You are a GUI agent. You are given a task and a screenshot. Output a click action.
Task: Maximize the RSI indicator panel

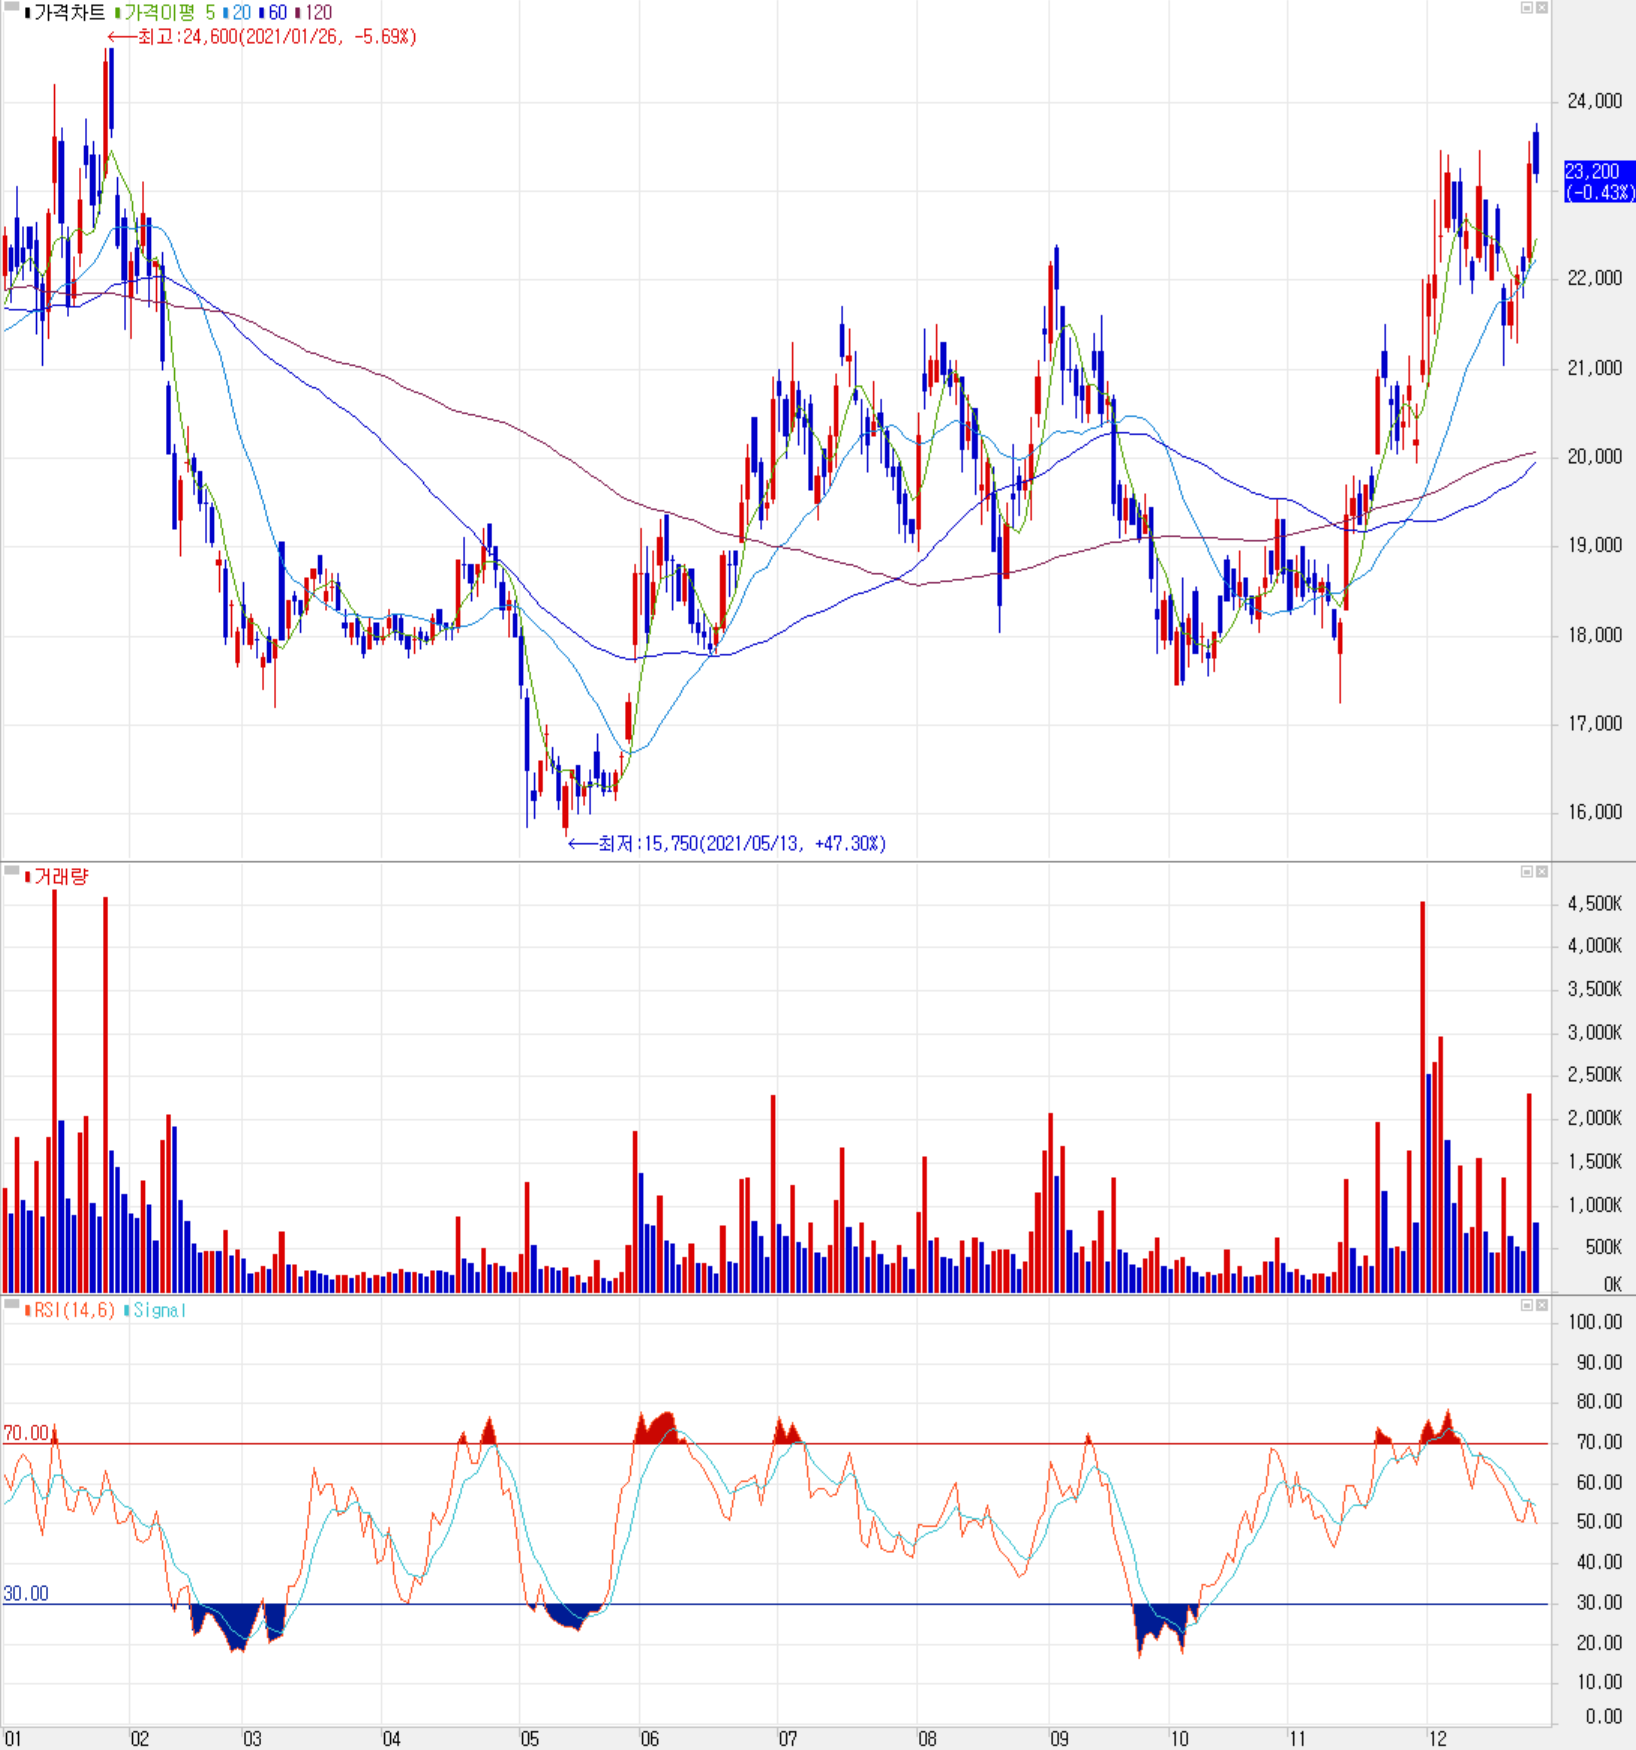[x=1527, y=1305]
